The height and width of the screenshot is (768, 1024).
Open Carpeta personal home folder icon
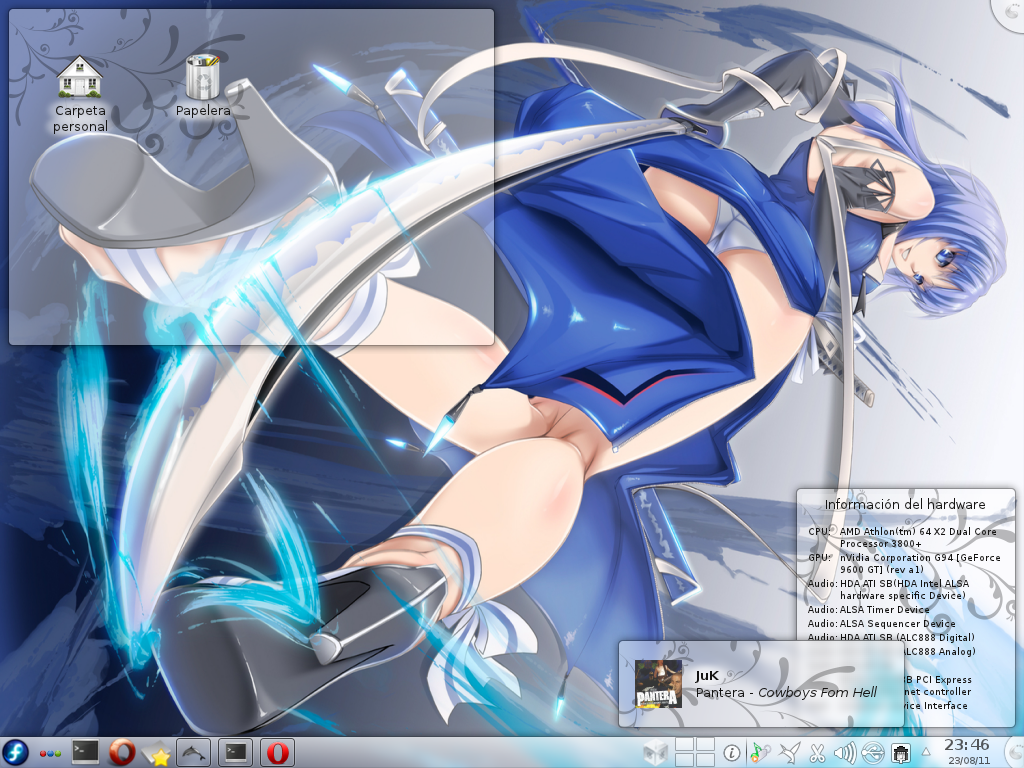(80, 95)
